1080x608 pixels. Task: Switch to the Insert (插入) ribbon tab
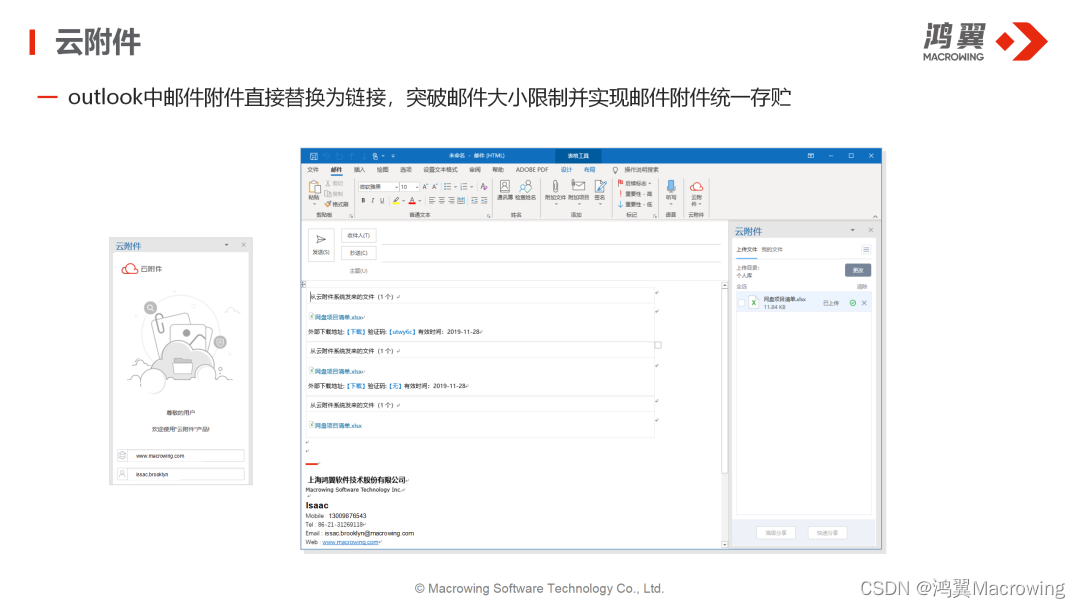[x=360, y=169]
